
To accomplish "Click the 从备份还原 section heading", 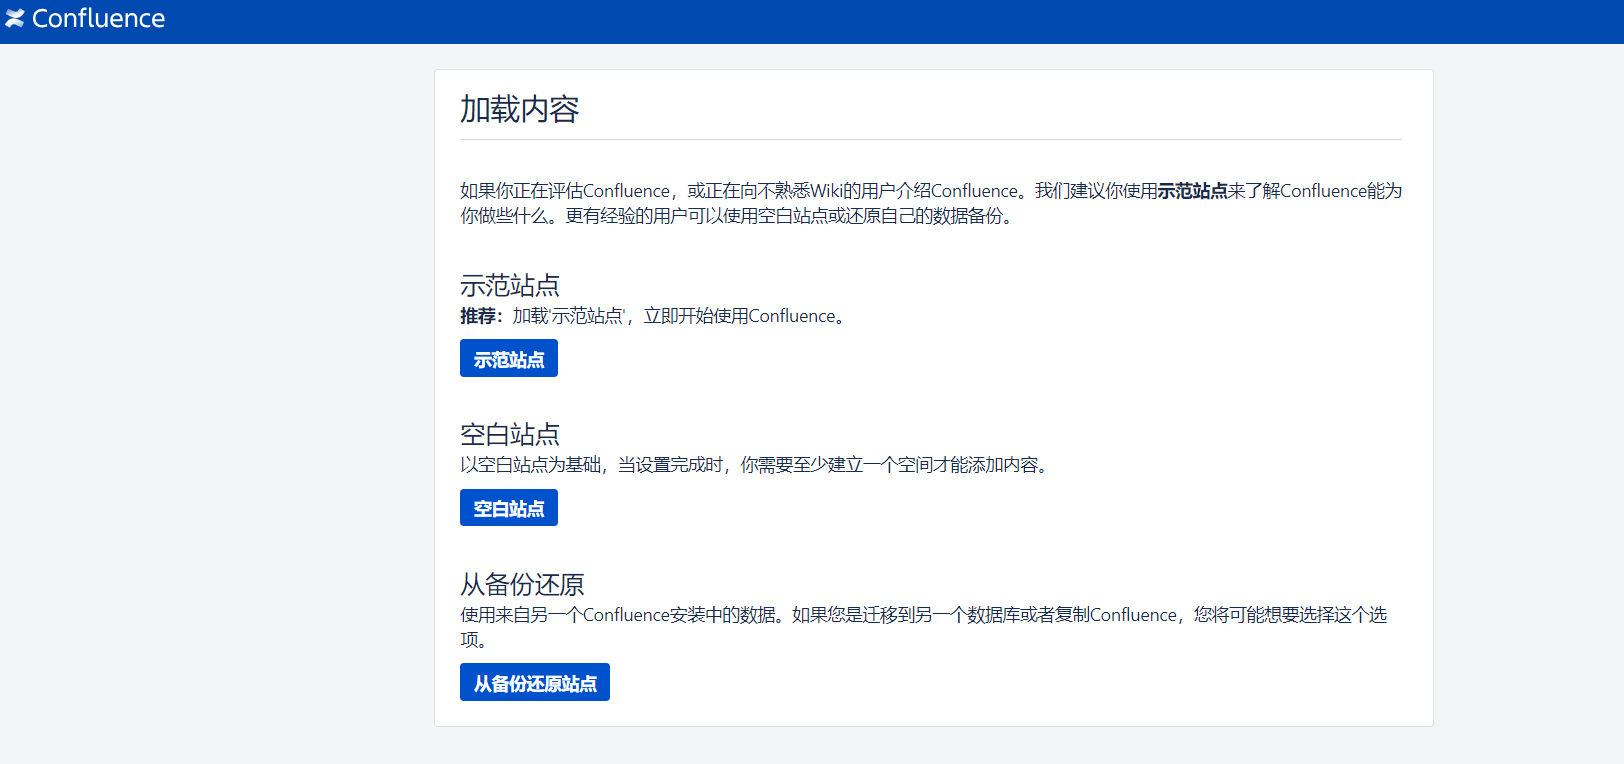I will click(522, 585).
